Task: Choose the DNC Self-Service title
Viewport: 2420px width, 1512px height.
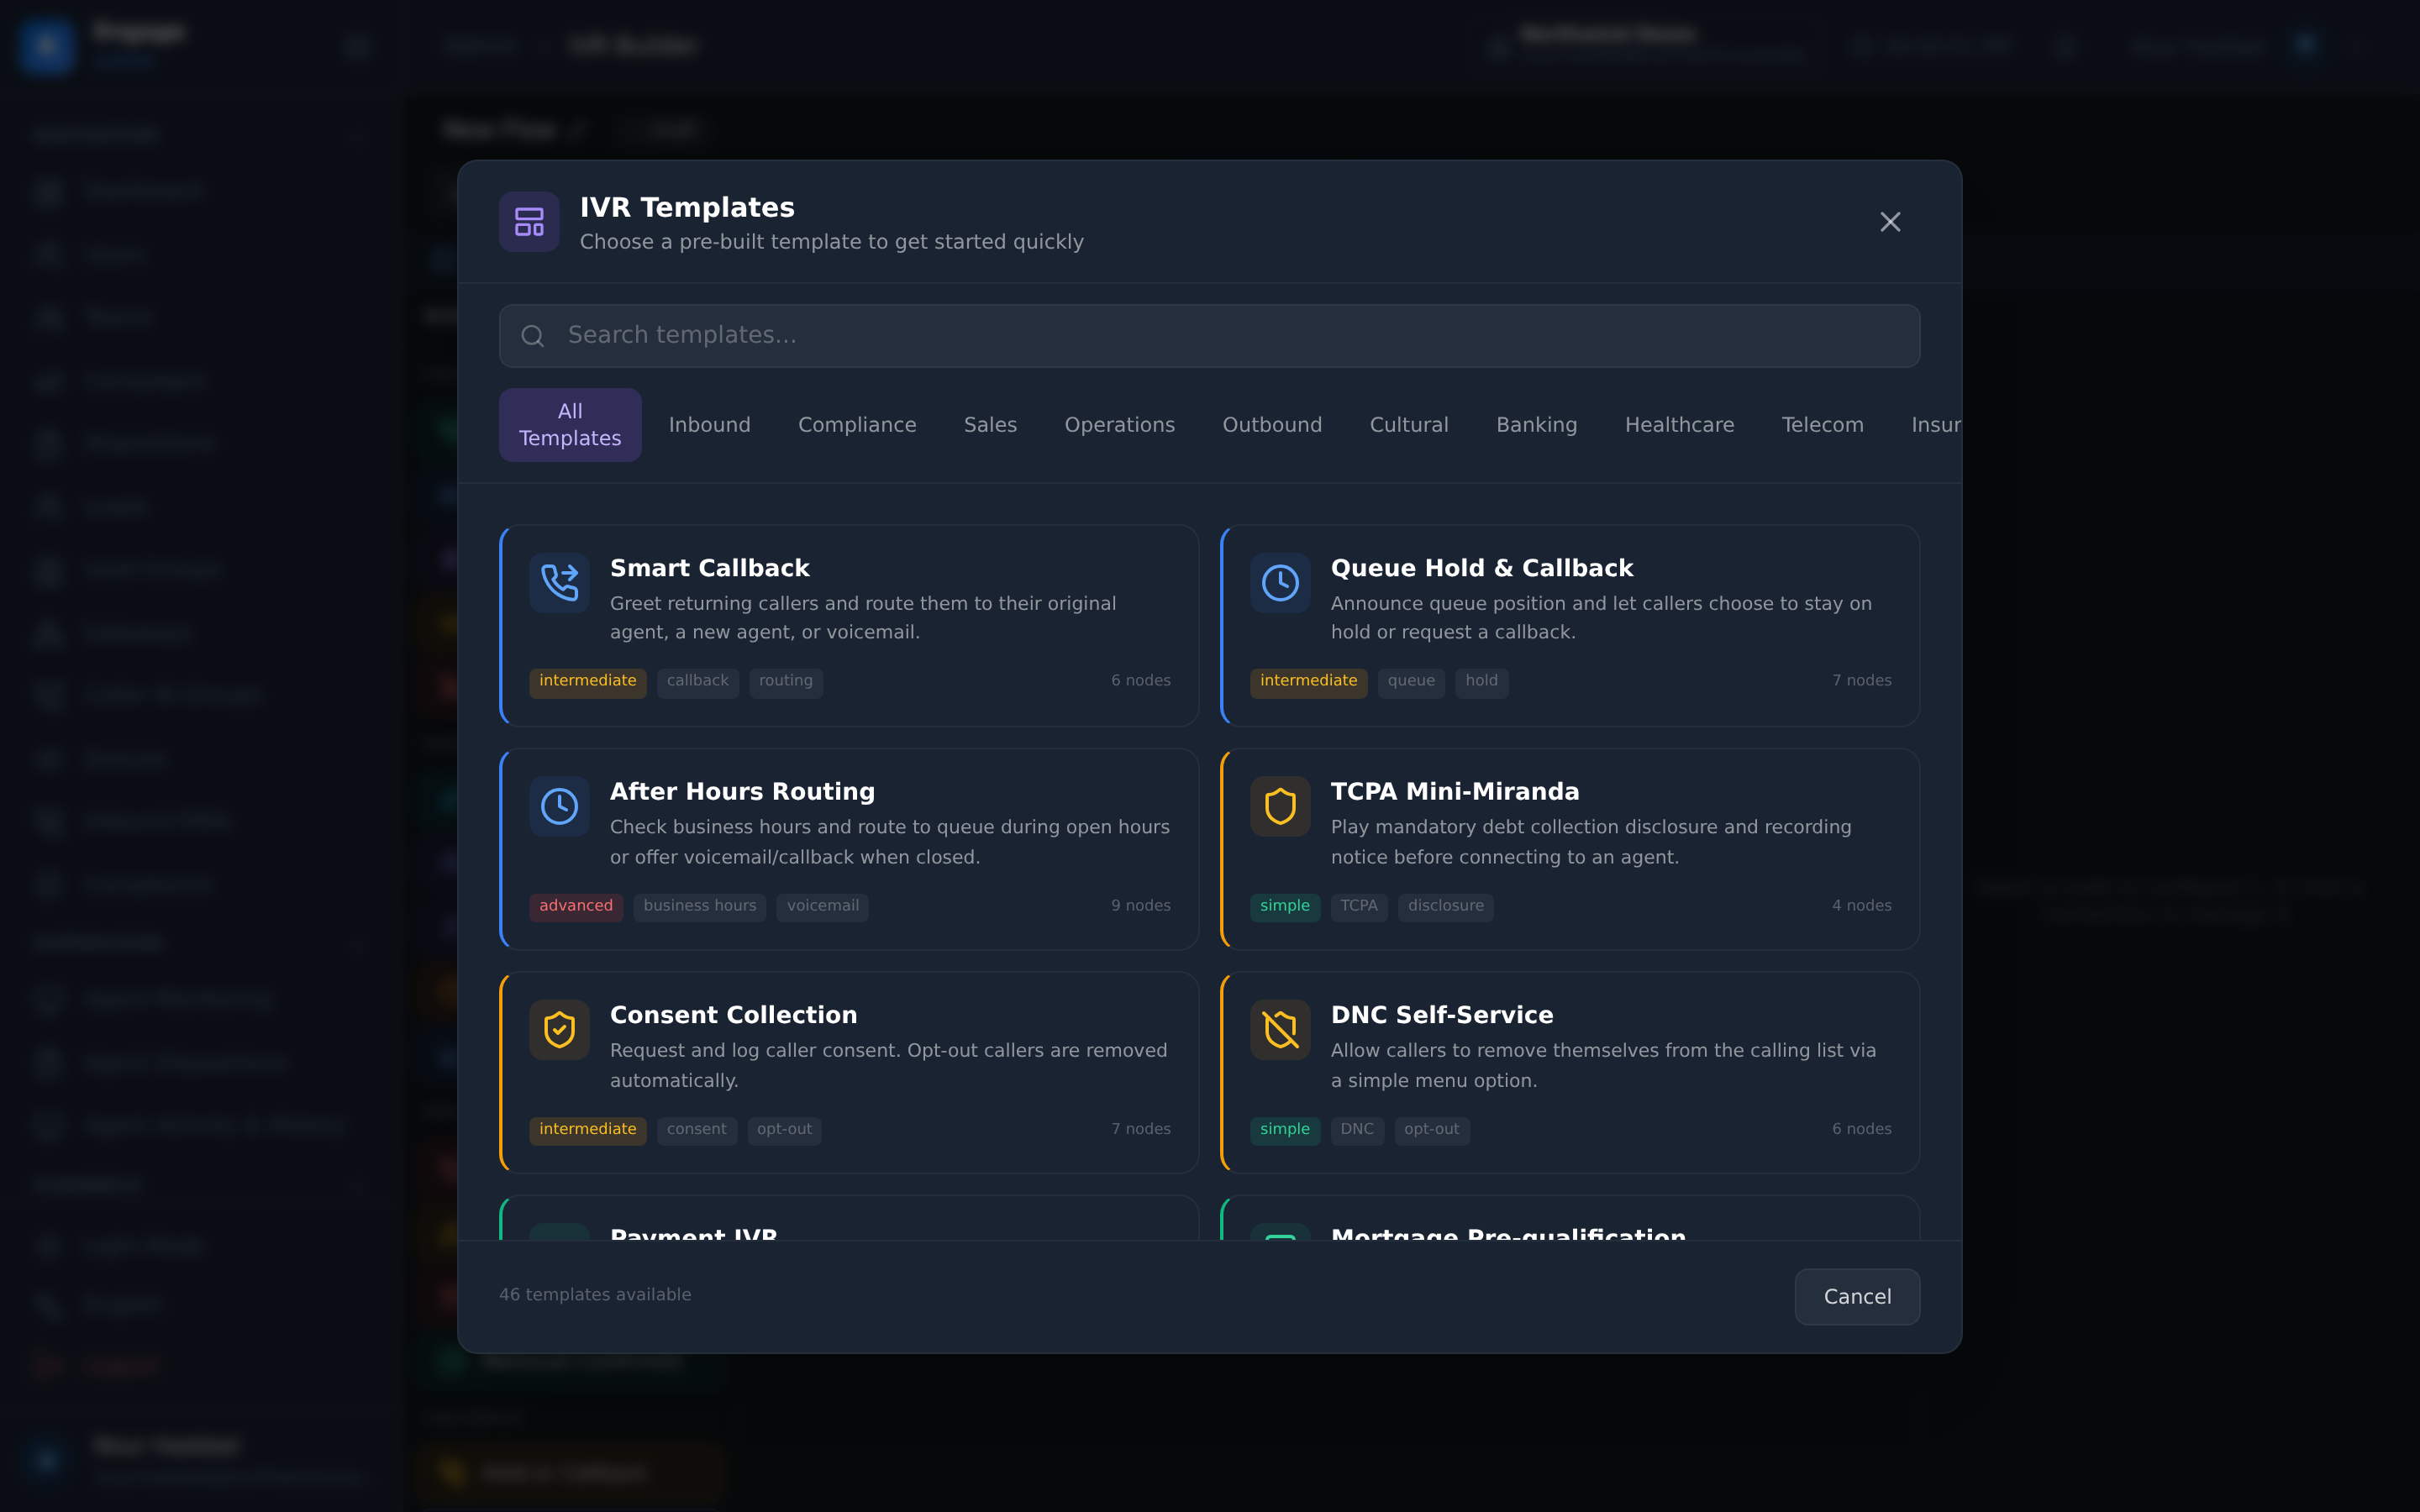Action: [1441, 1015]
